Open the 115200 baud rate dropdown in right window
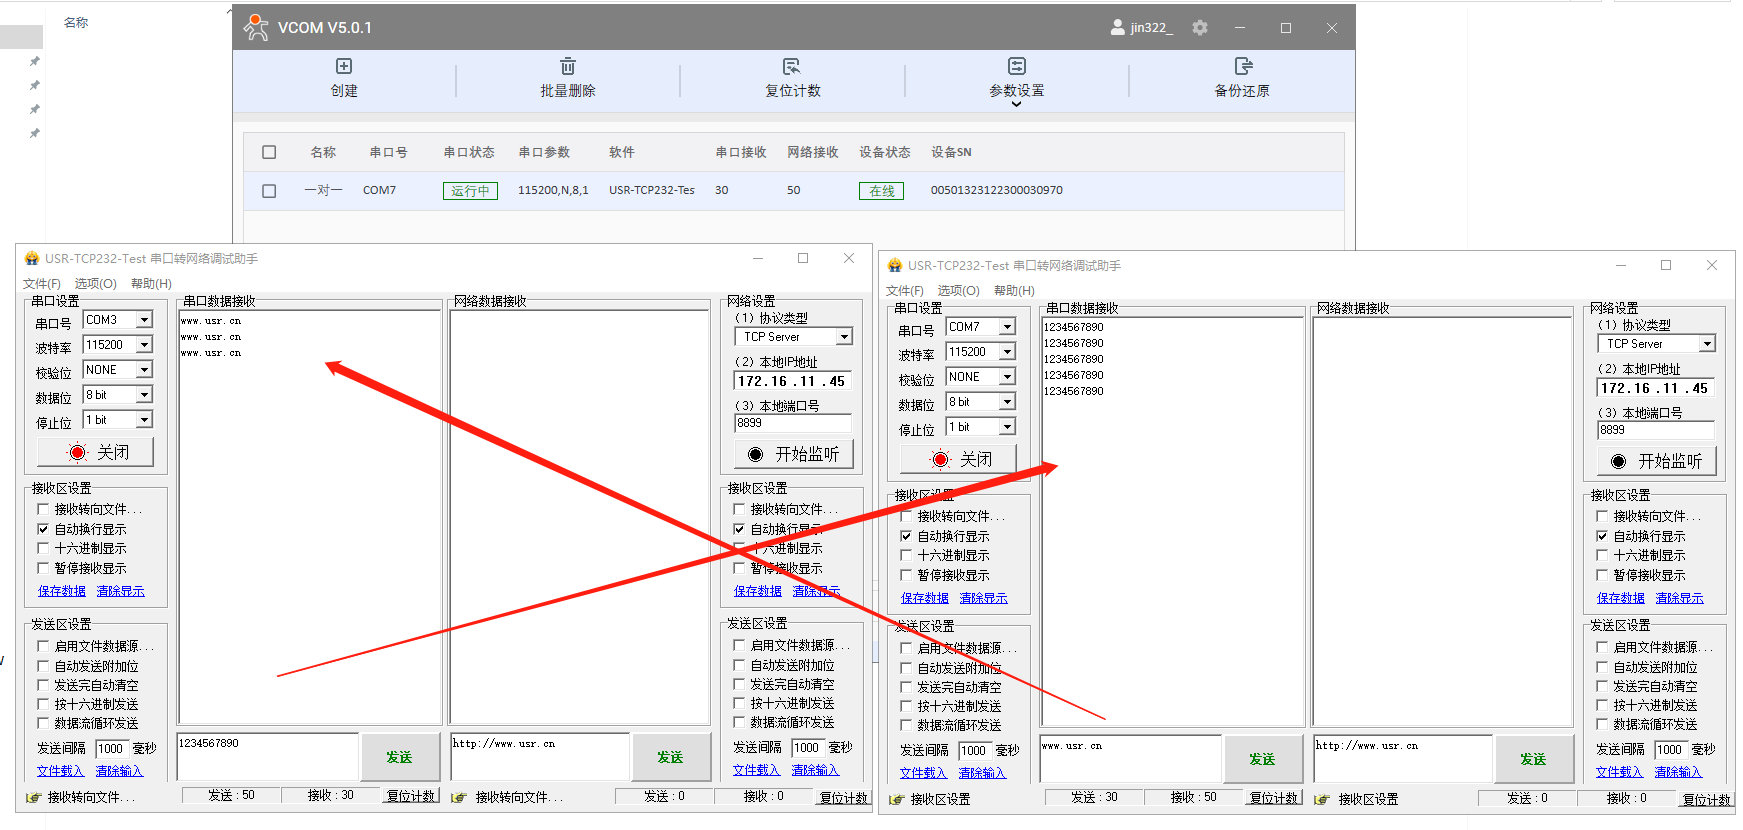This screenshot has width=1743, height=830. pos(1007,352)
